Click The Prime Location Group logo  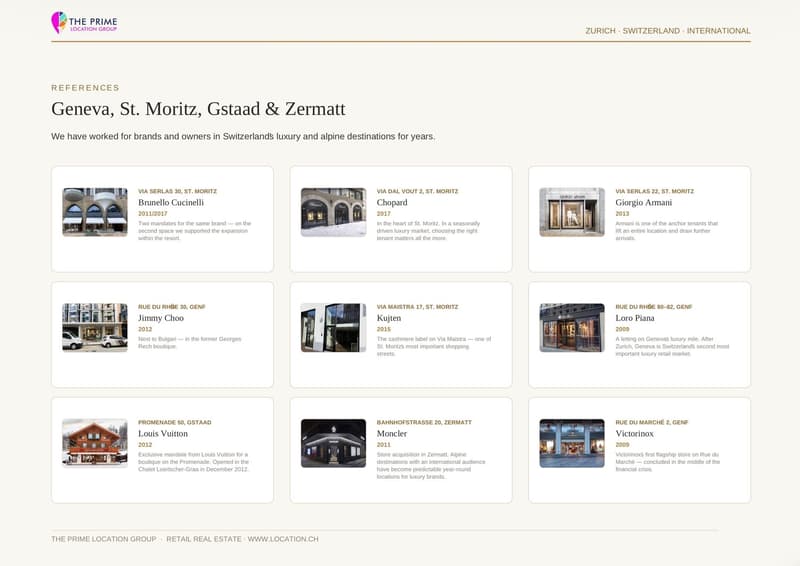84,23
